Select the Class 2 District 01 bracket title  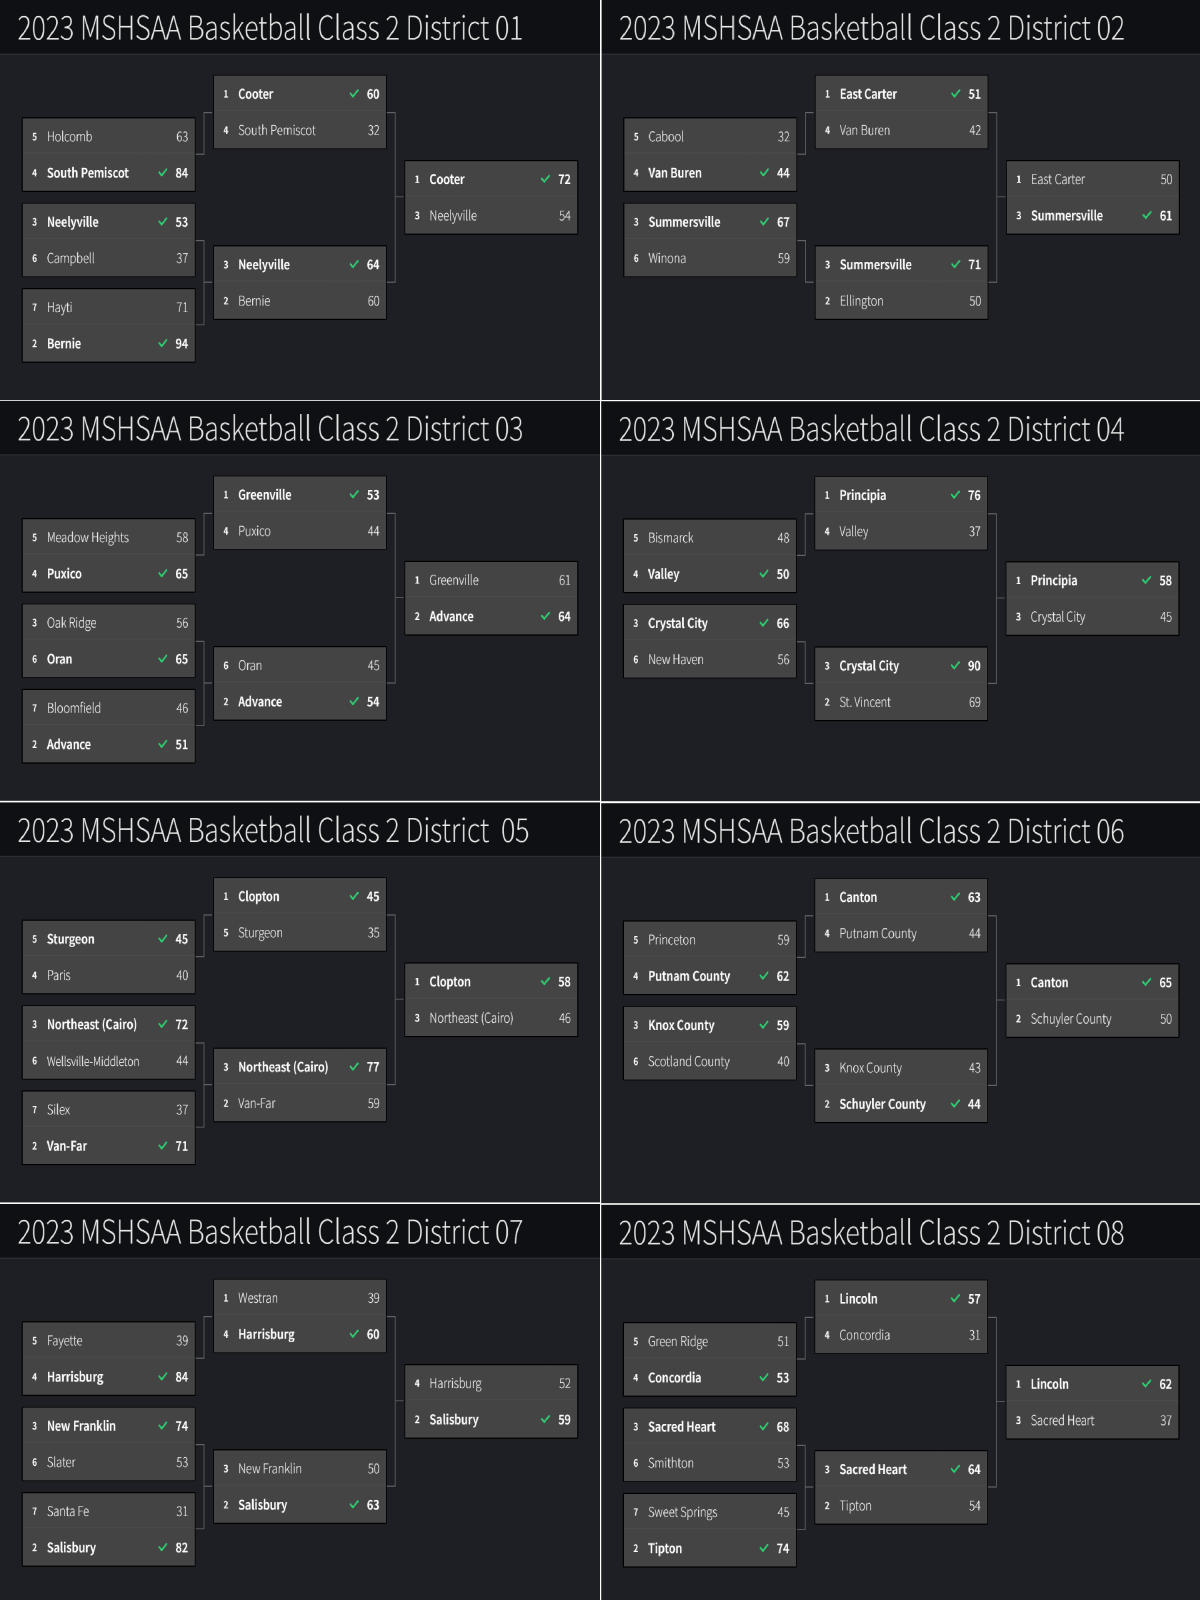[270, 28]
